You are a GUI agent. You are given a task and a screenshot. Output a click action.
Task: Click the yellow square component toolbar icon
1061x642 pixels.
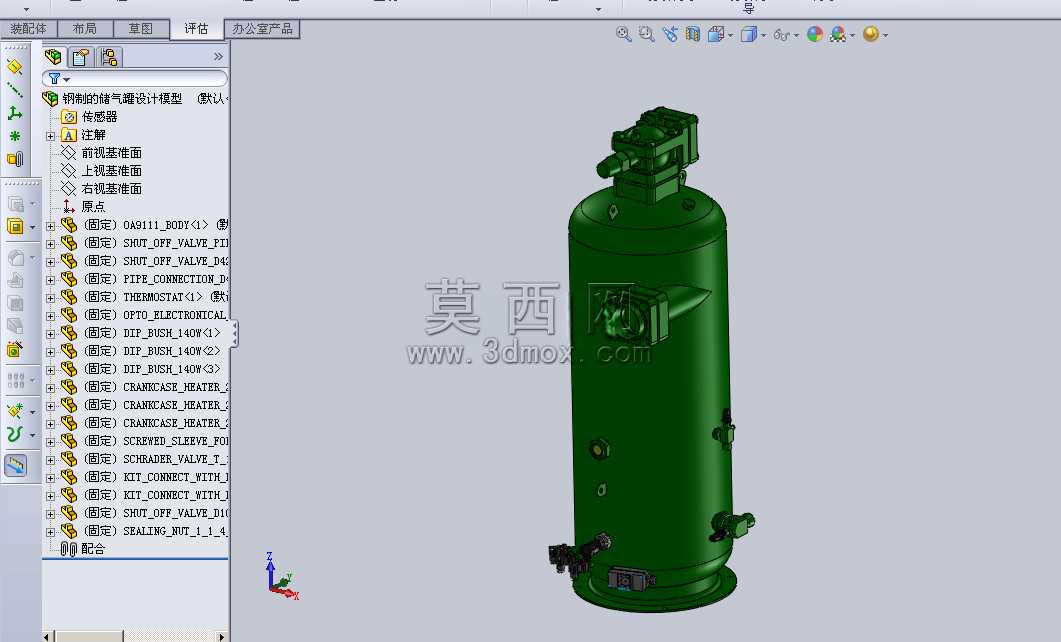coord(15,227)
